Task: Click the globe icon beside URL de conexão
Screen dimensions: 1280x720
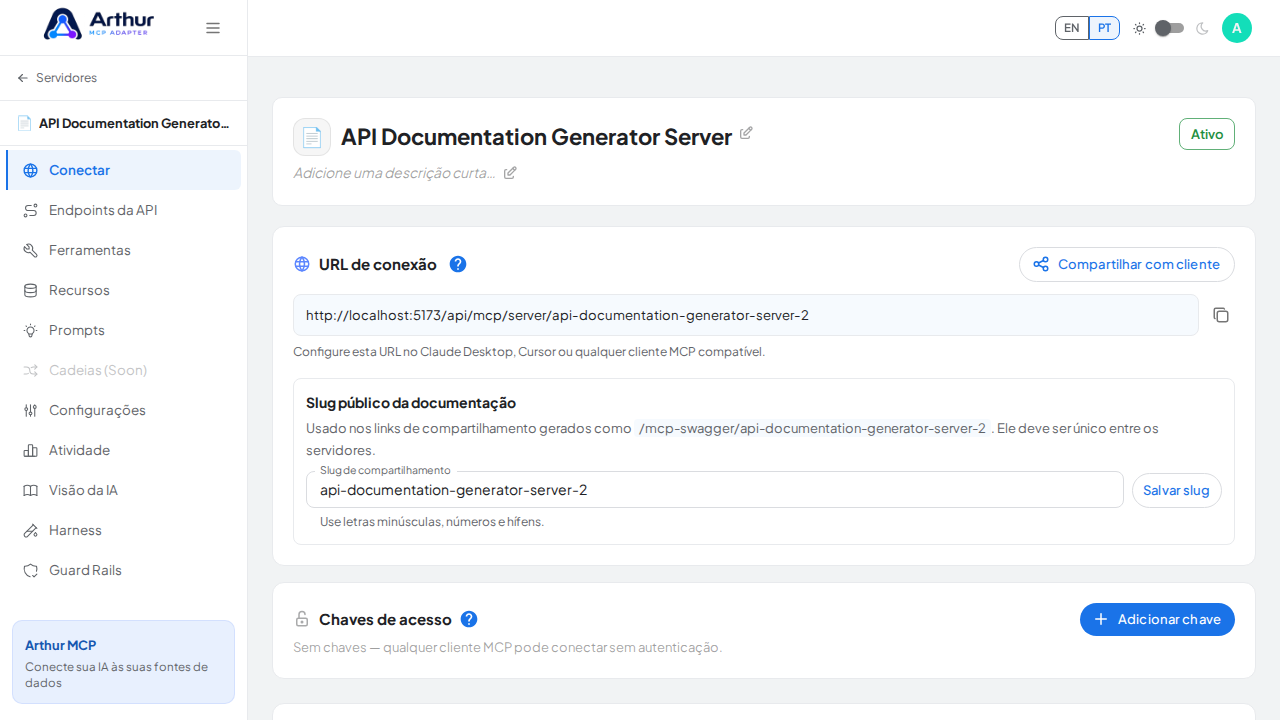Action: click(x=302, y=264)
